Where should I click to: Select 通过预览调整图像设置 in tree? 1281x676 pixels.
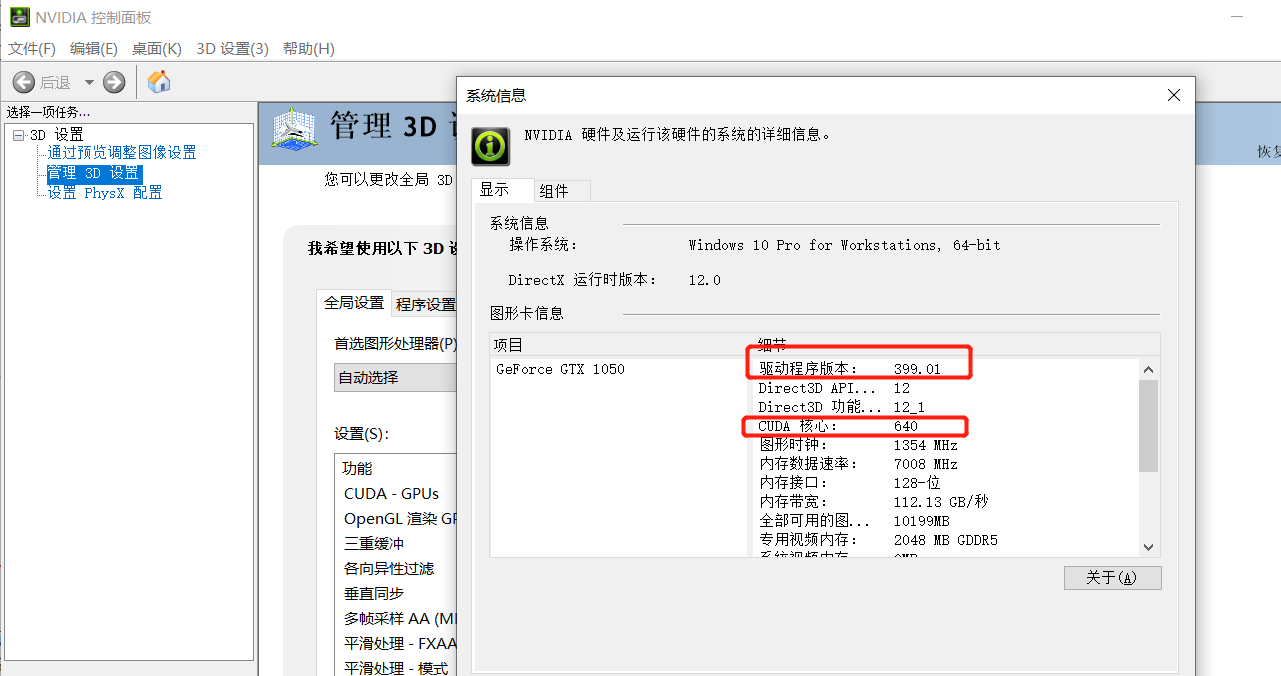pos(122,153)
